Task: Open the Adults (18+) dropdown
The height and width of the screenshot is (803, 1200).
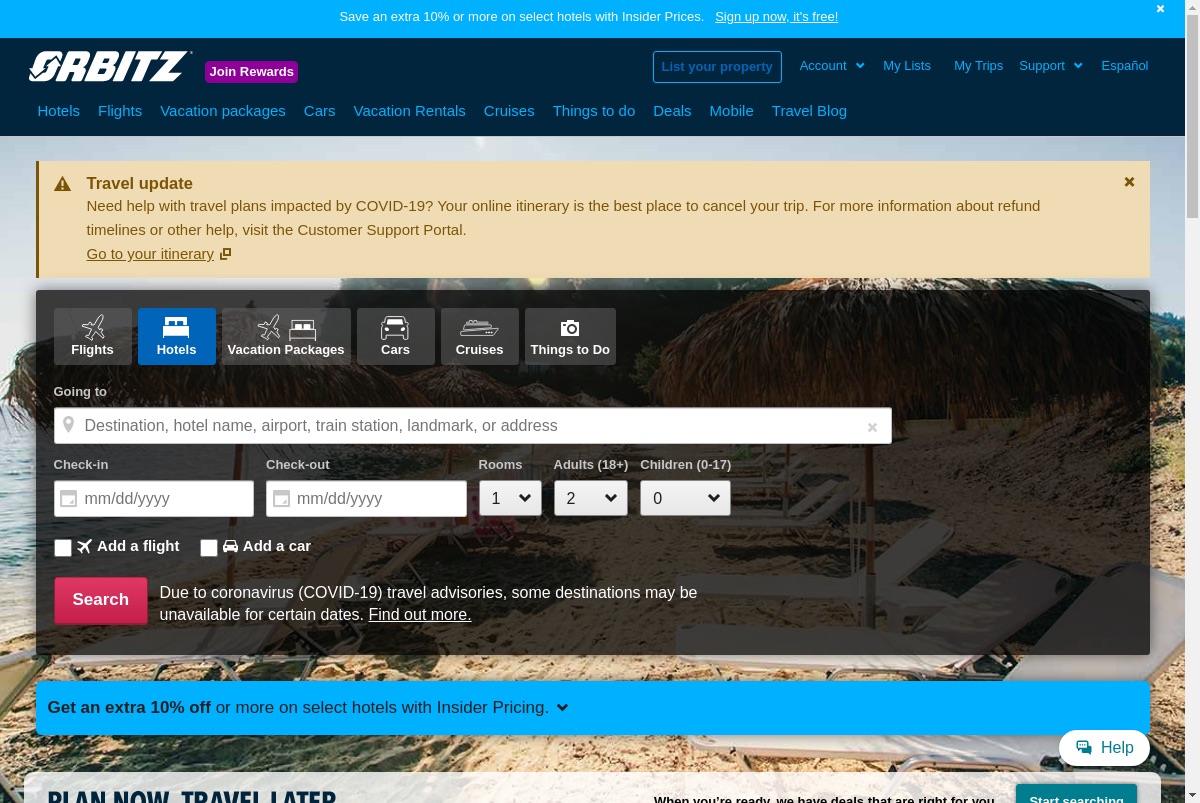Action: [x=591, y=498]
